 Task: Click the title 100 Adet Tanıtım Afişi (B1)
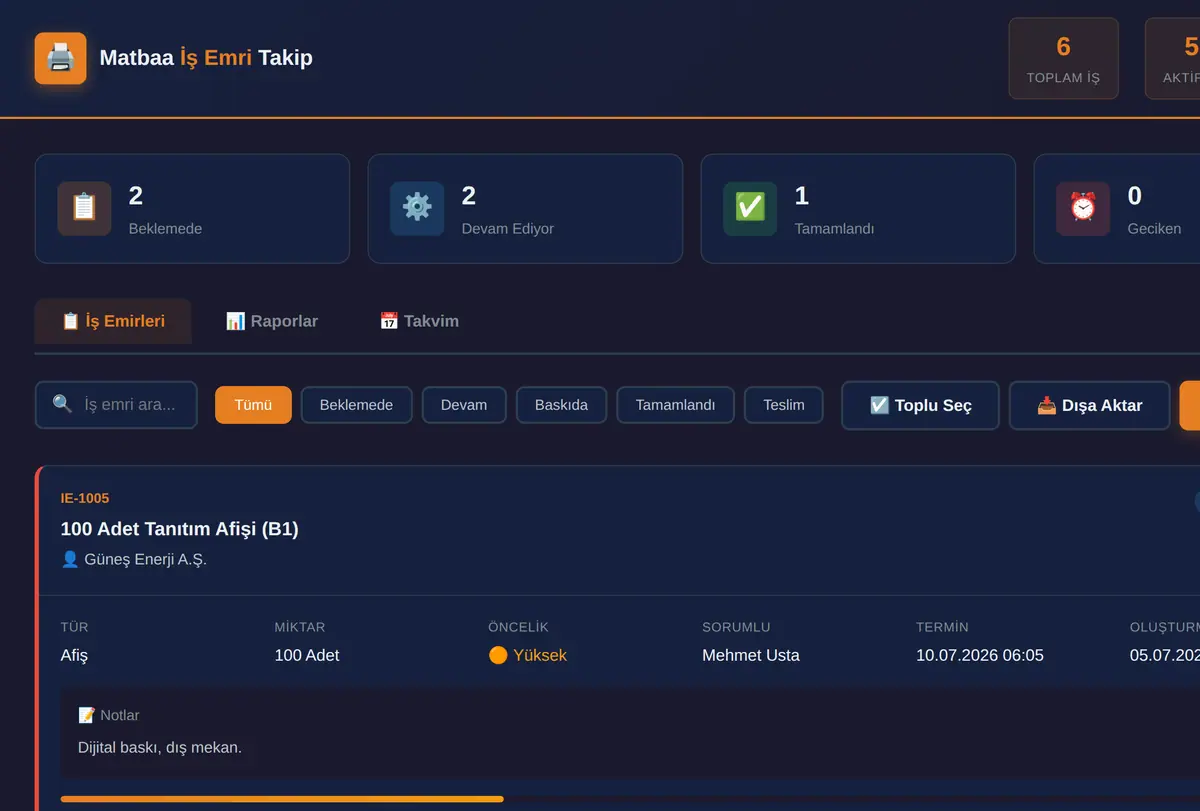tap(180, 529)
